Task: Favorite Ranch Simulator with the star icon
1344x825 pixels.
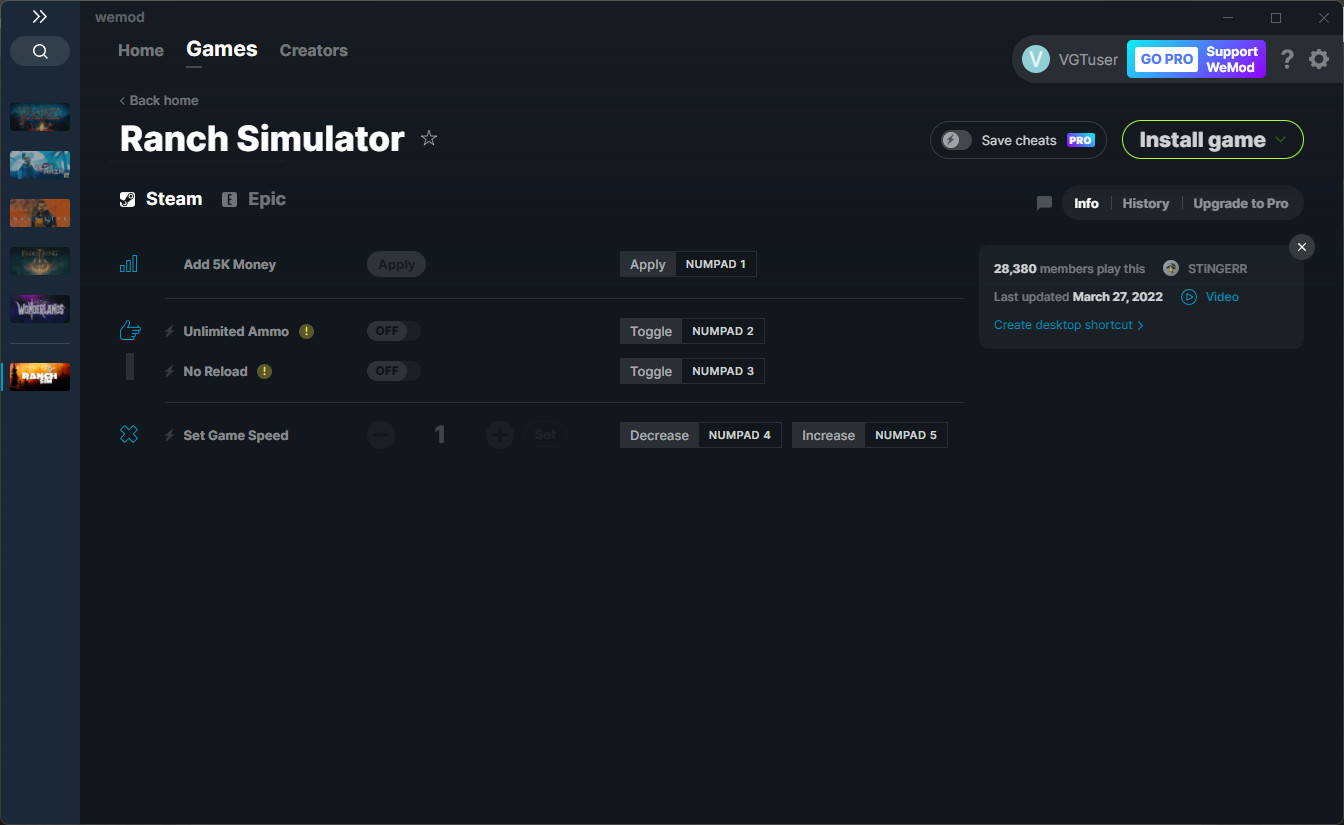Action: point(429,138)
